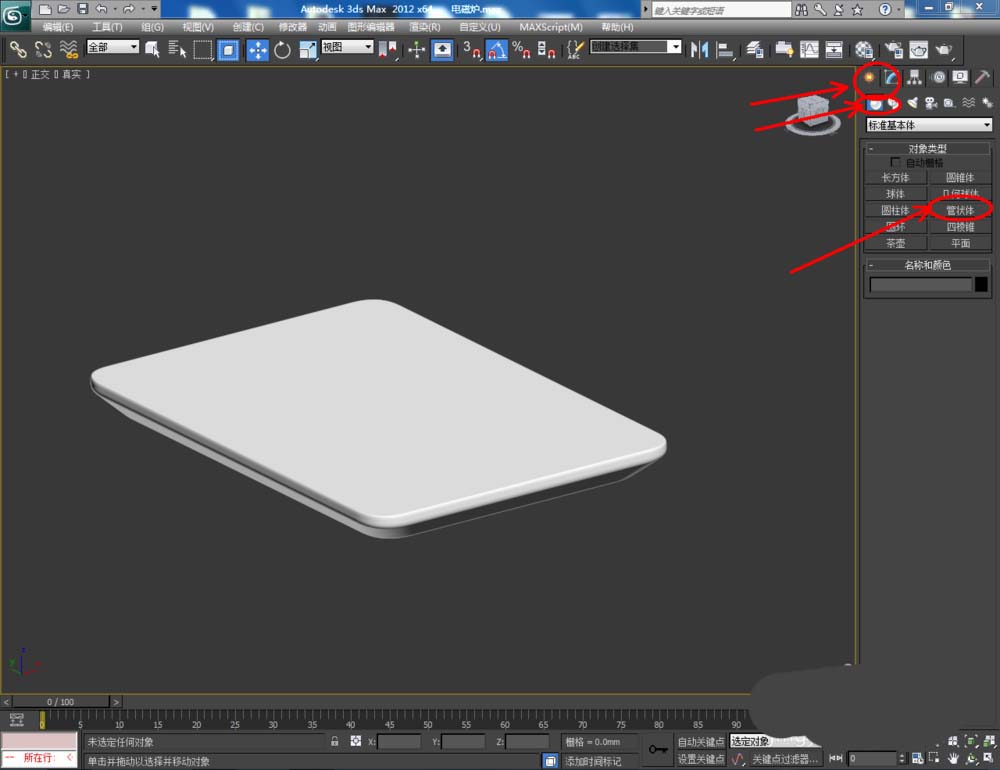Click the teapot Render Production icon
Image resolution: width=1000 pixels, height=770 pixels.
pos(943,49)
